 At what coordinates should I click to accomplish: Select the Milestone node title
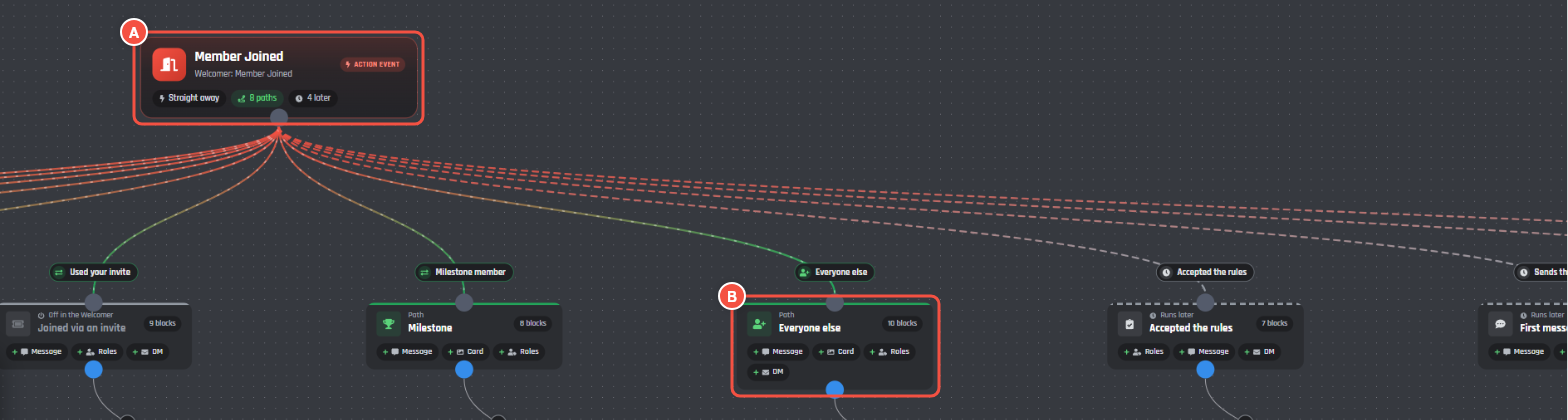[430, 328]
